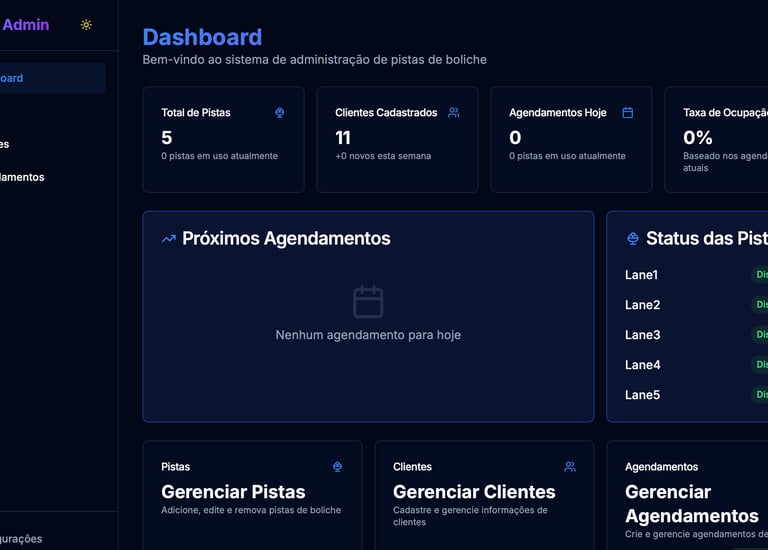Click the bowling icon beside Status das Pistas

click(633, 239)
